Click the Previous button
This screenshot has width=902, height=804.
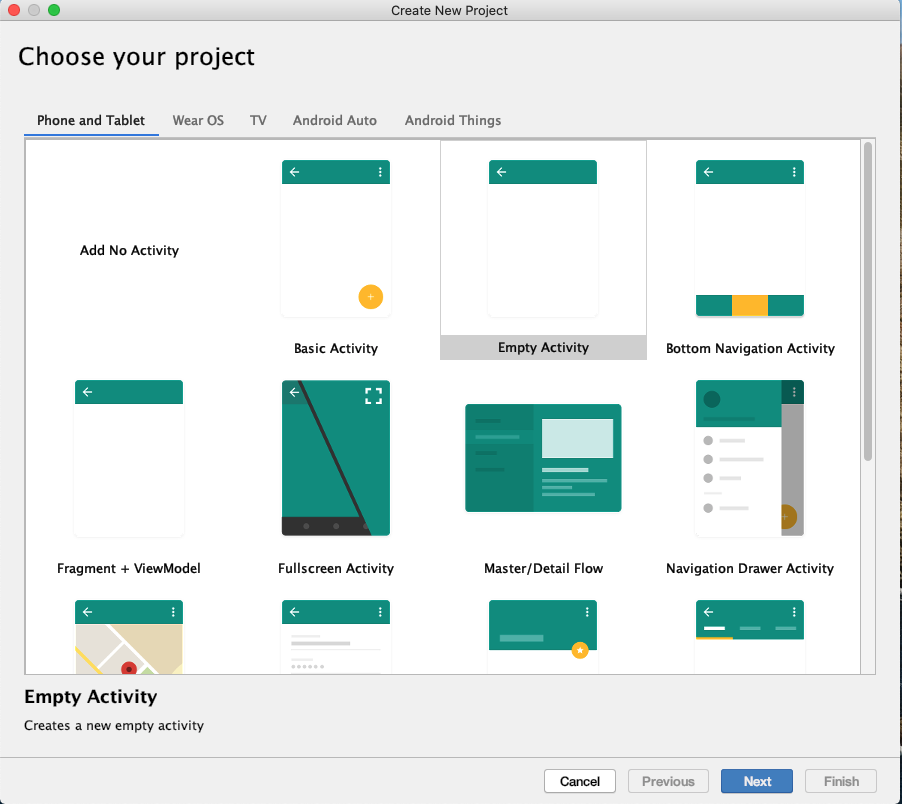pyautogui.click(x=668, y=781)
